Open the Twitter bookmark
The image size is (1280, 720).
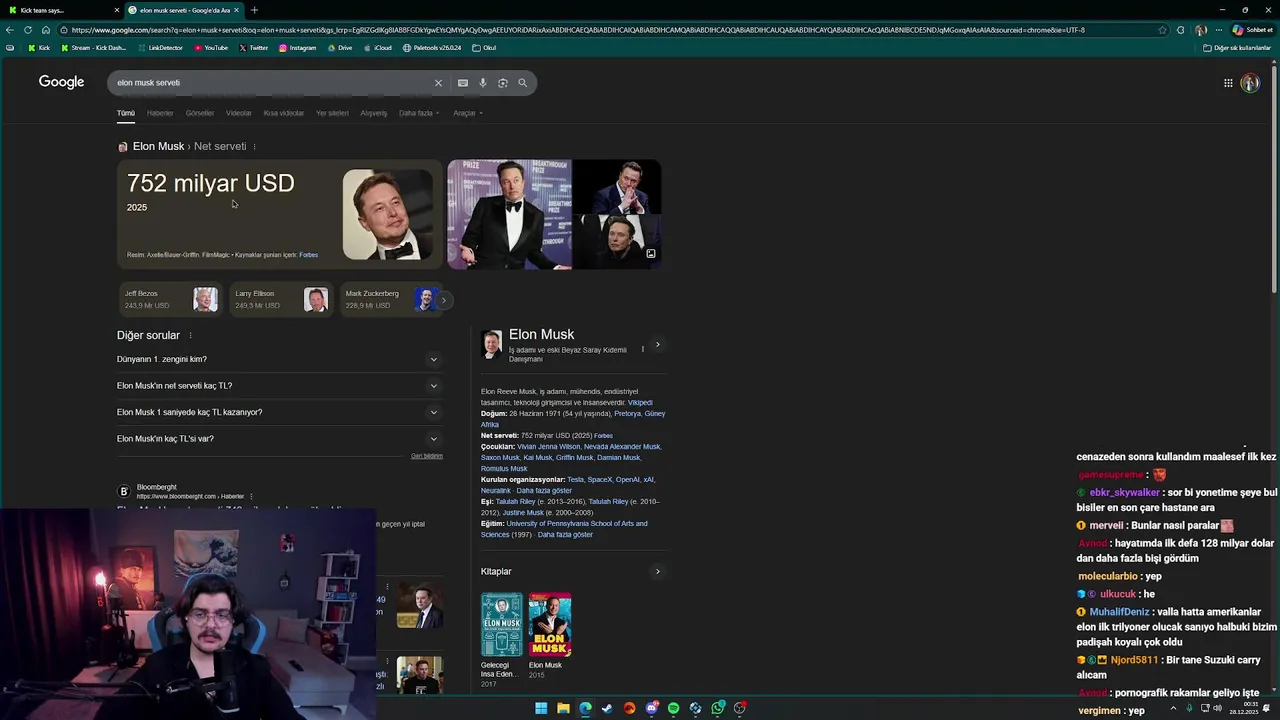pos(253,48)
